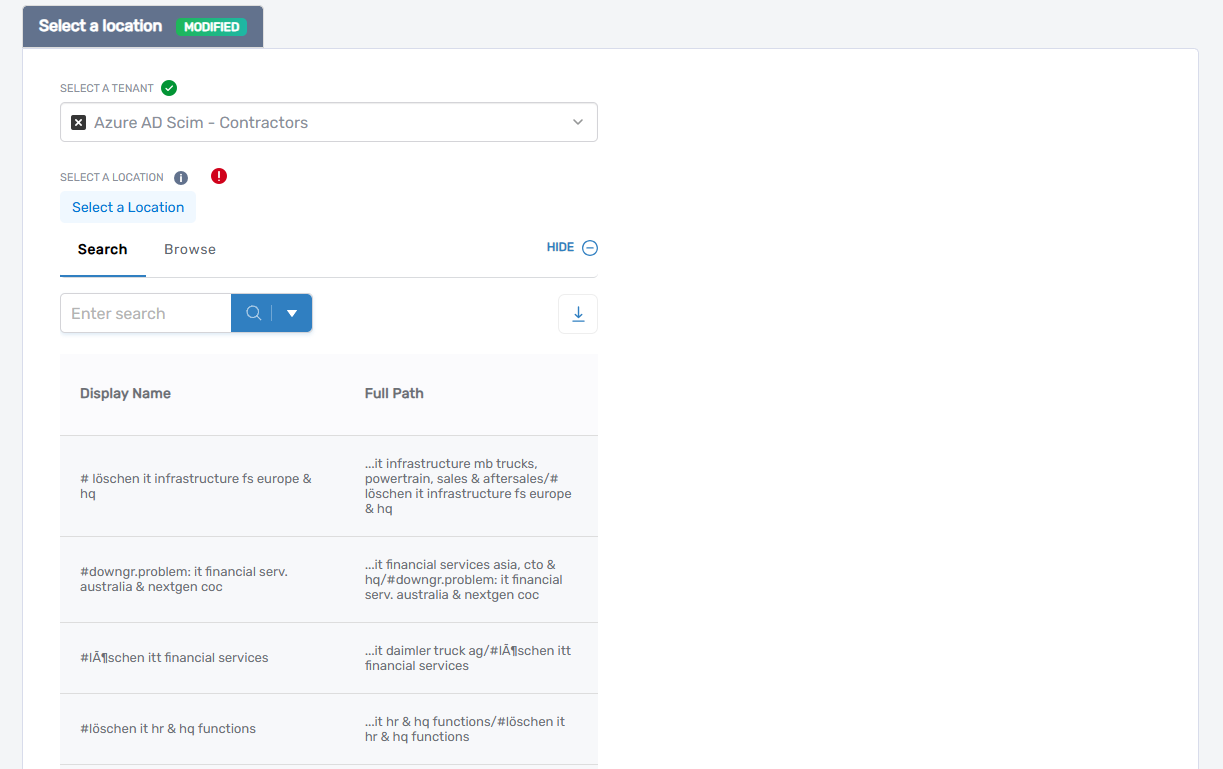Click the HIDE link text
This screenshot has width=1223, height=769.
click(x=560, y=248)
